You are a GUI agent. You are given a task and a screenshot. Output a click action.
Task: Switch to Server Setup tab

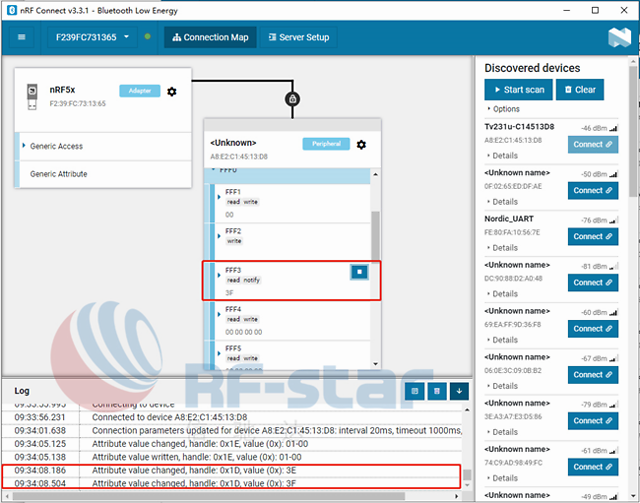[x=299, y=37]
